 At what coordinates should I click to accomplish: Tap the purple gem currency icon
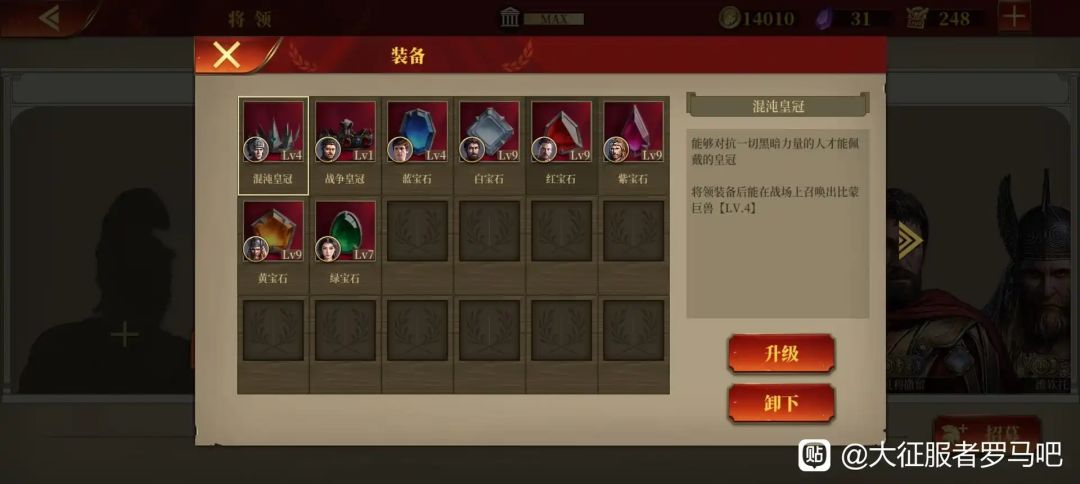(x=826, y=19)
